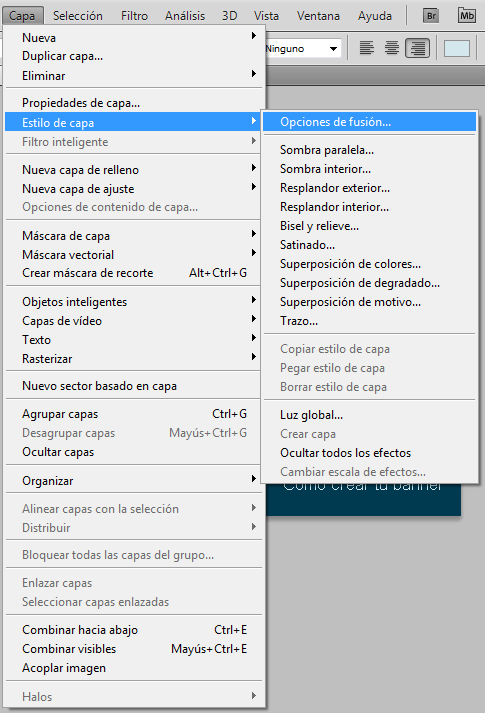Apply Sombra paralela... style
The height and width of the screenshot is (713, 485).
(370, 150)
